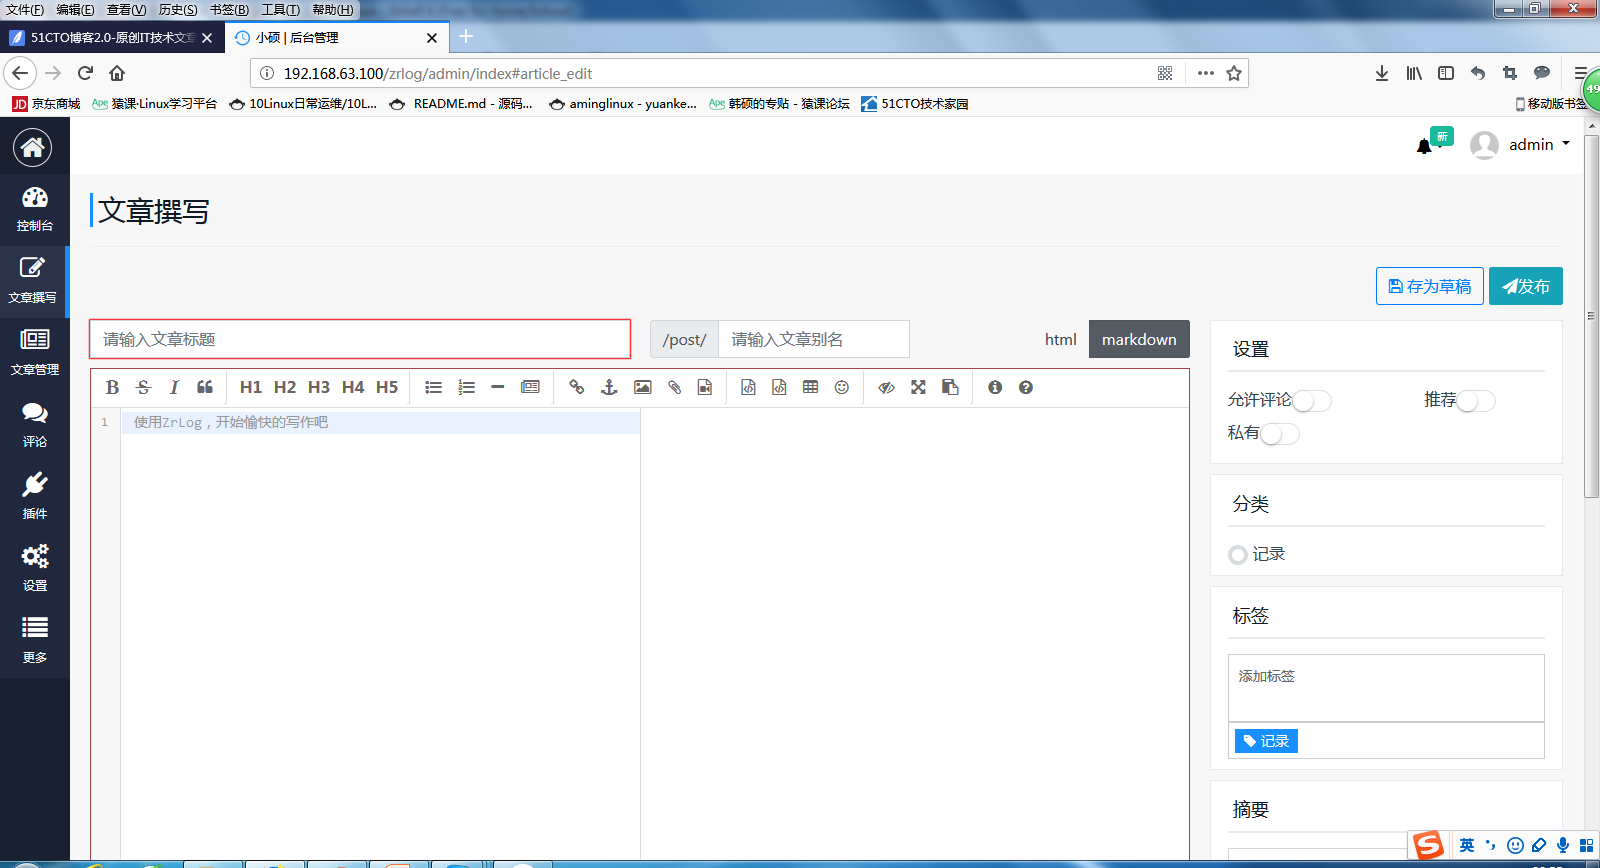Screen dimensions: 1600x868
Task: Insert horizontal rule line
Action: click(x=498, y=387)
